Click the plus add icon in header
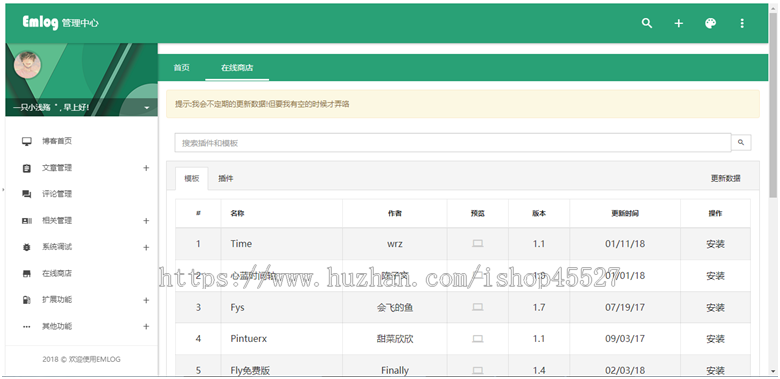The width and height of the screenshot is (780, 379). (x=679, y=23)
